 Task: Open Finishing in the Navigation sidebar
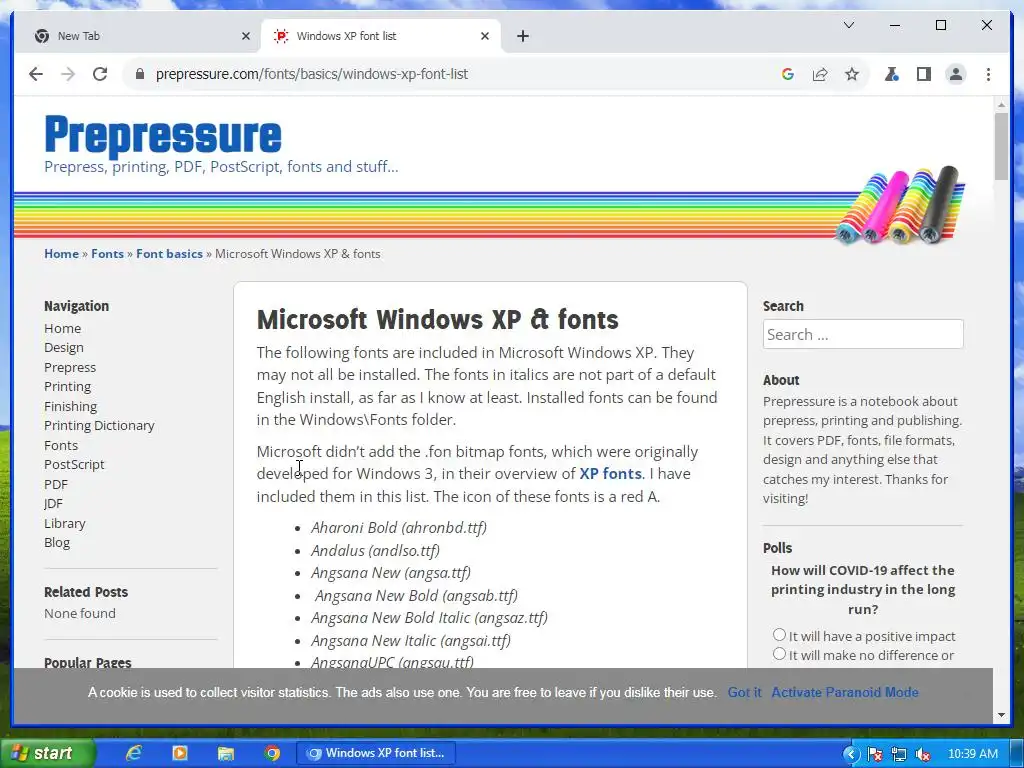pos(71,406)
